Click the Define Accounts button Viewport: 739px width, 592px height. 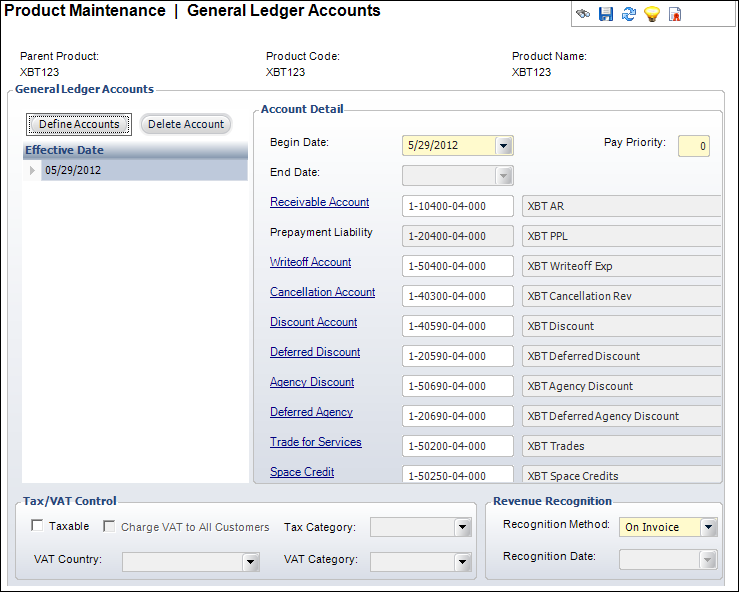(x=79, y=124)
